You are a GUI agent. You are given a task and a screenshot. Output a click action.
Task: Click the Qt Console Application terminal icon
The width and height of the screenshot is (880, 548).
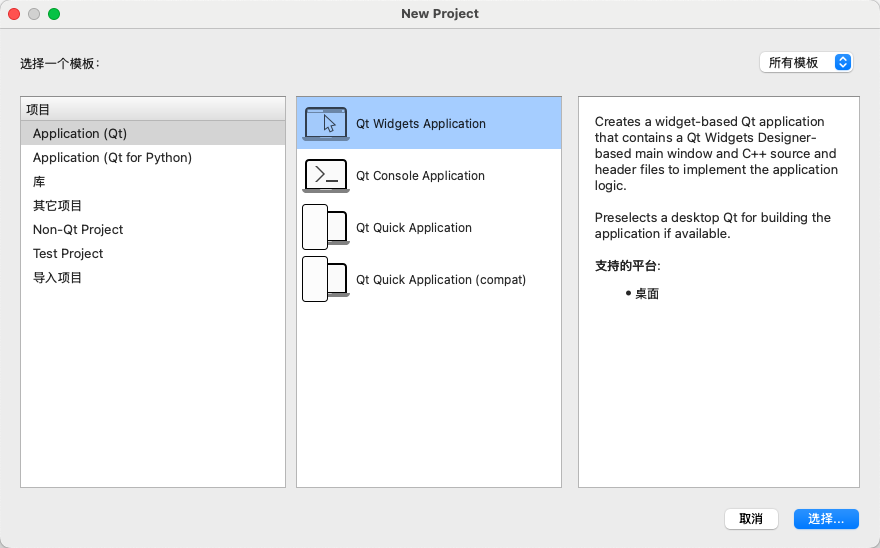326,176
